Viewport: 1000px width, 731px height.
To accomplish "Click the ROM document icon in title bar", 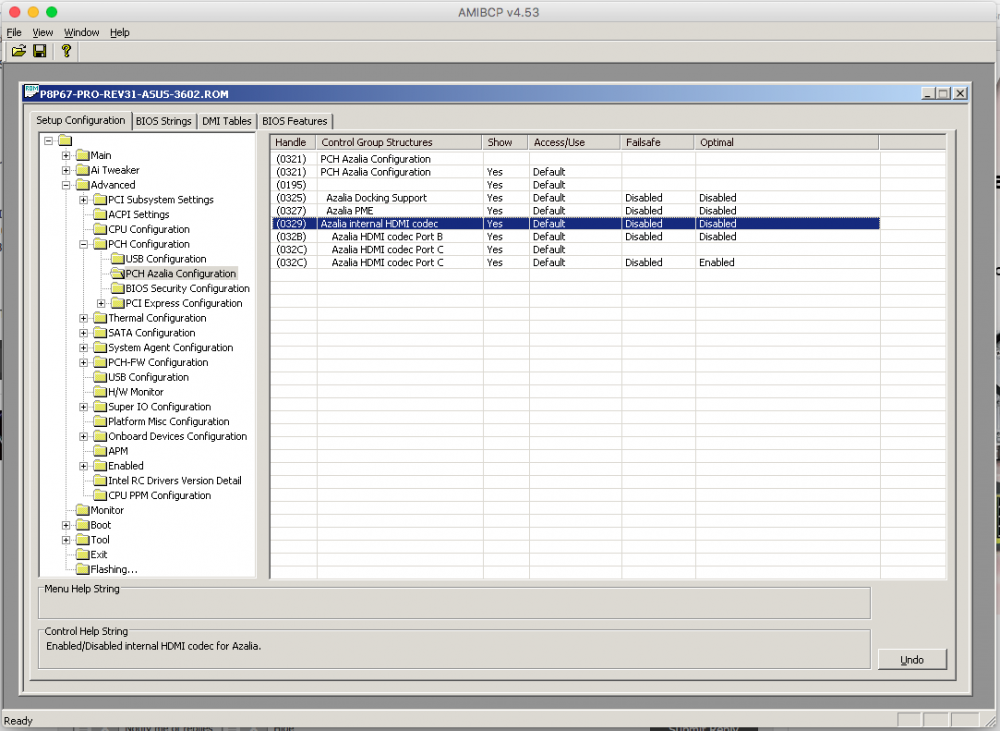I will (x=31, y=92).
